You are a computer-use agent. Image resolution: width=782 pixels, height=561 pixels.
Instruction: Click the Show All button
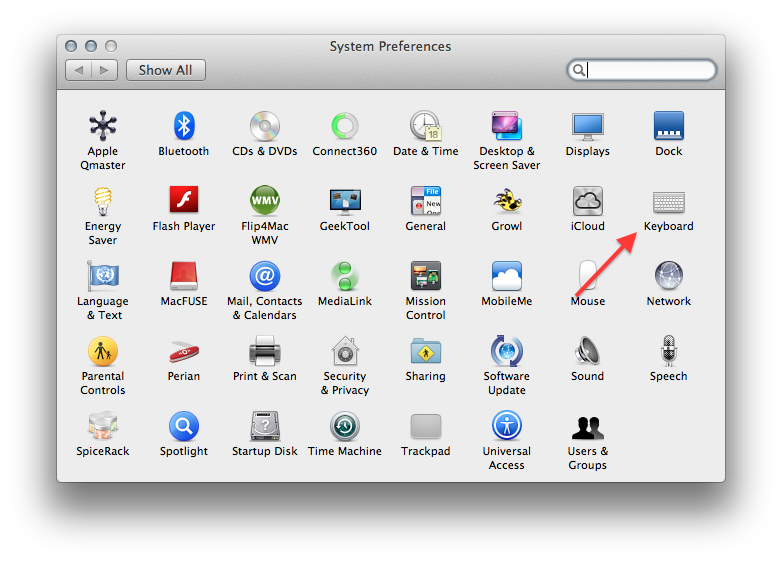pyautogui.click(x=166, y=70)
